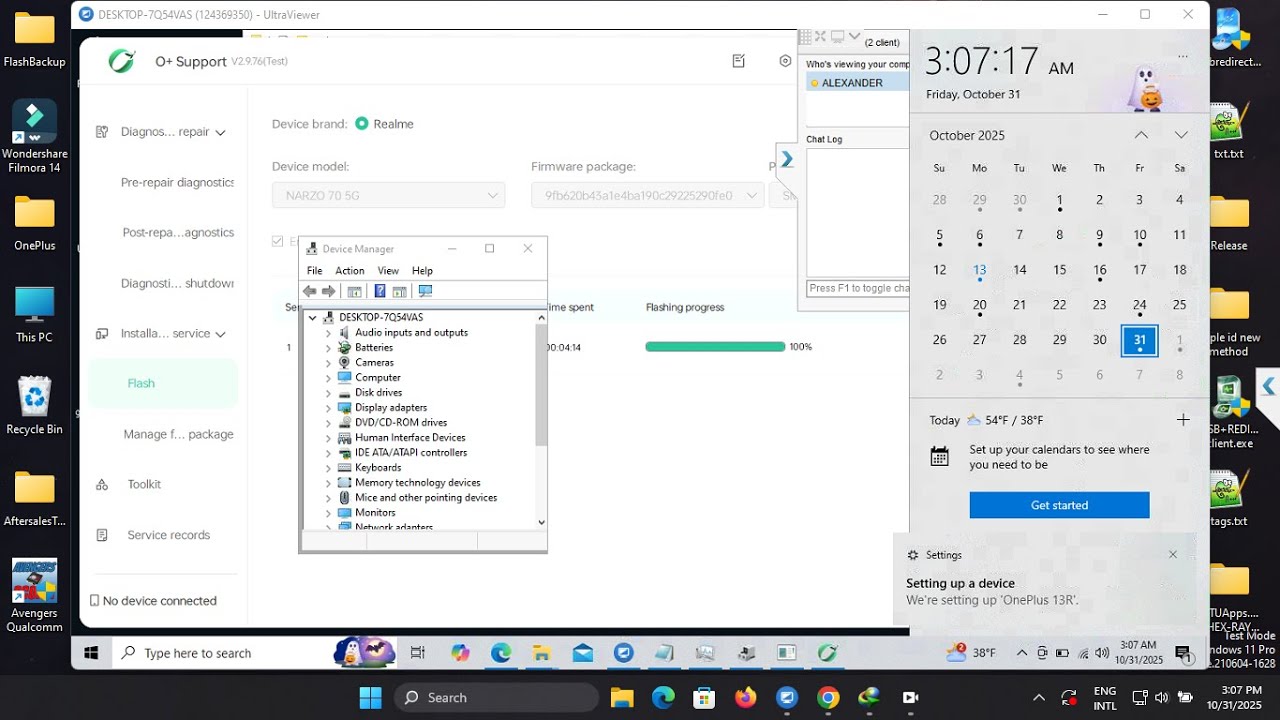Click O+ Support icon on remote taskbar
This screenshot has width=1280, height=720.
coord(828,653)
